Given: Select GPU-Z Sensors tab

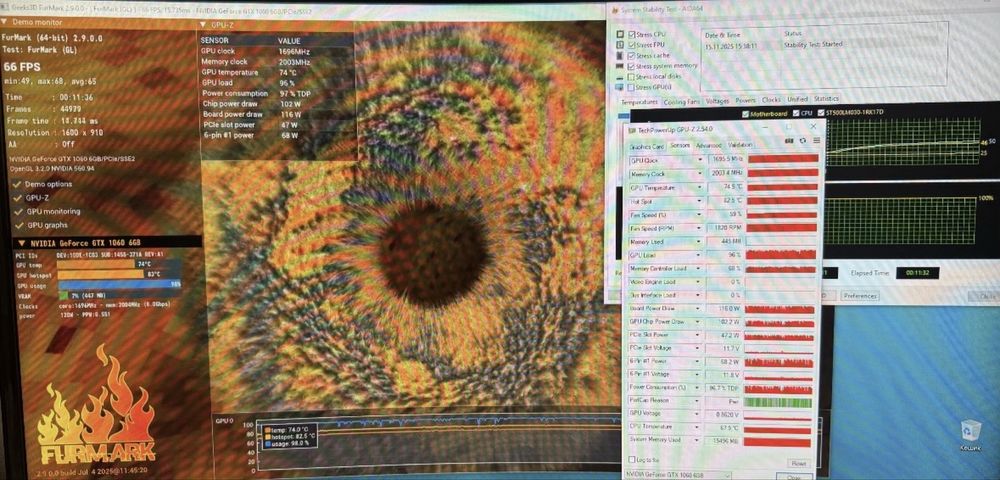Looking at the screenshot, I should point(680,145).
